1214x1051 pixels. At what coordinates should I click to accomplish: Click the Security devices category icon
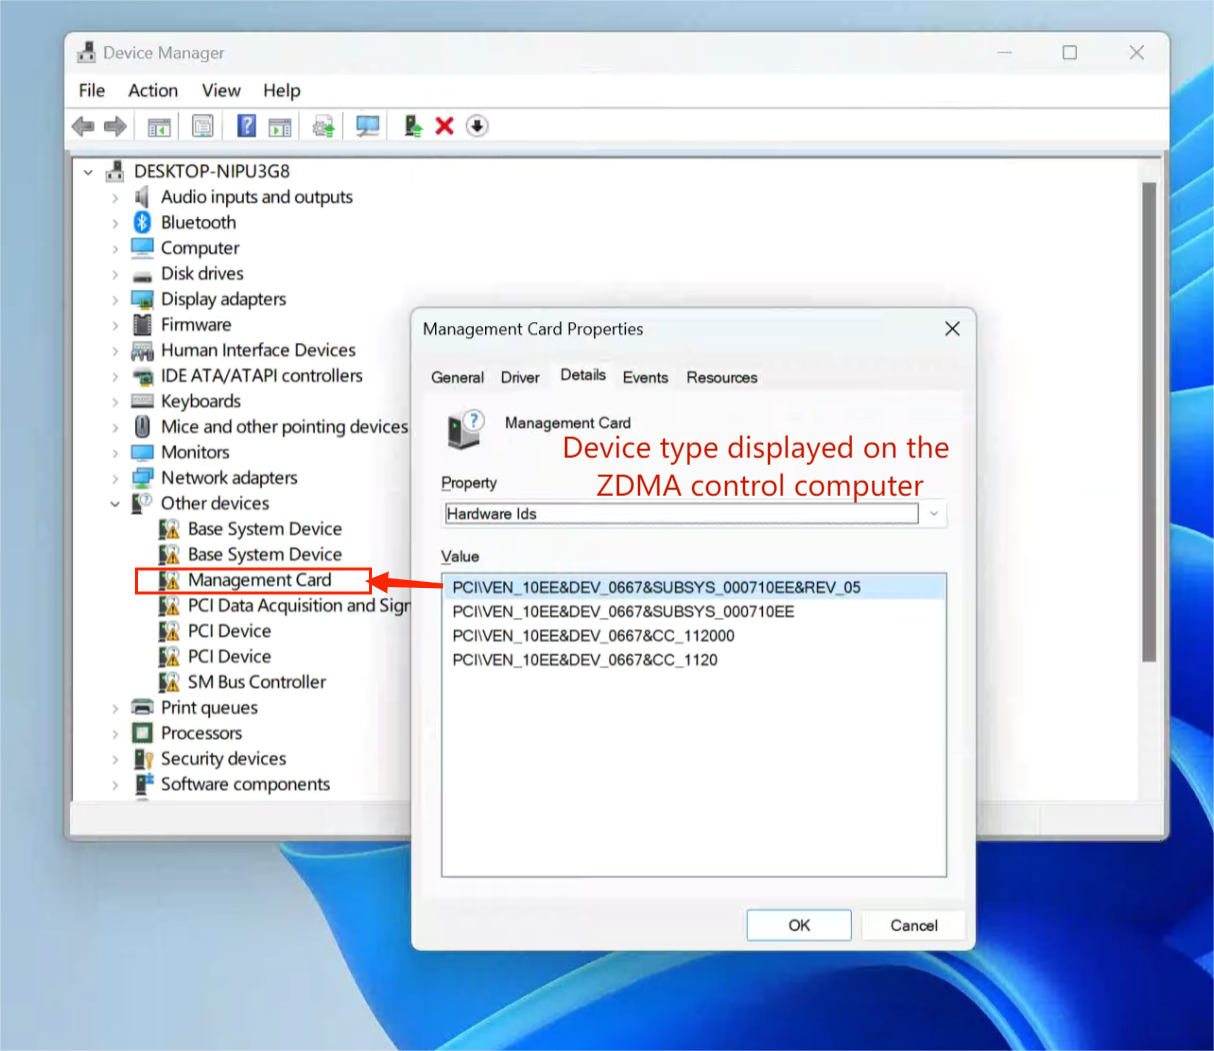[x=143, y=759]
